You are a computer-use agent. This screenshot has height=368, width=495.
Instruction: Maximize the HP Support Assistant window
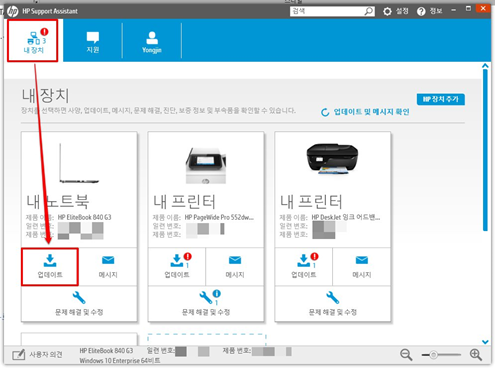coord(468,9)
